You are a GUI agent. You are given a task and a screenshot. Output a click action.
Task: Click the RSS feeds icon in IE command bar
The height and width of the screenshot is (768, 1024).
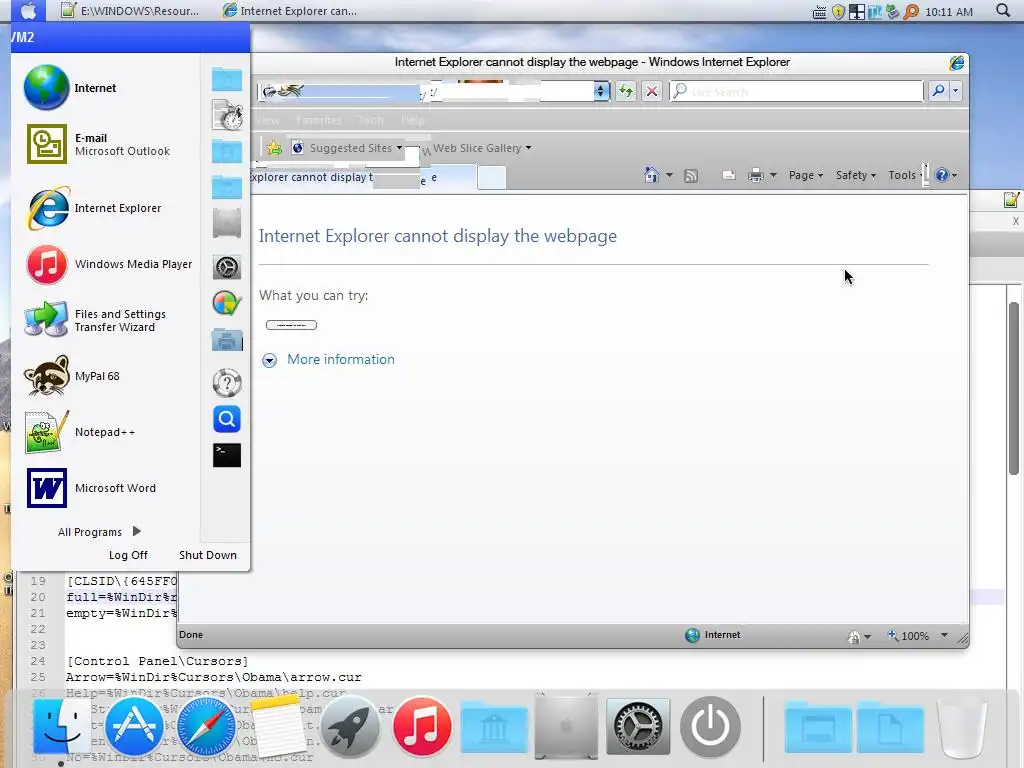[690, 176]
